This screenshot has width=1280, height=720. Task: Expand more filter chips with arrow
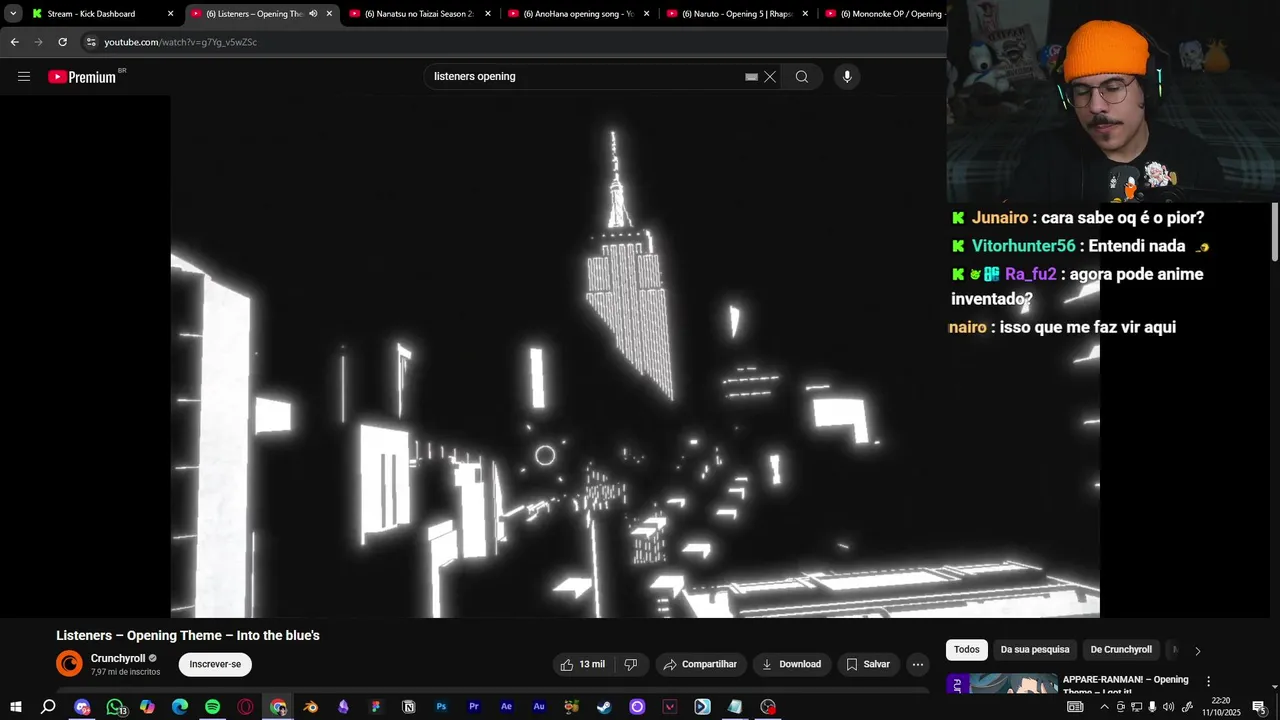1197,651
